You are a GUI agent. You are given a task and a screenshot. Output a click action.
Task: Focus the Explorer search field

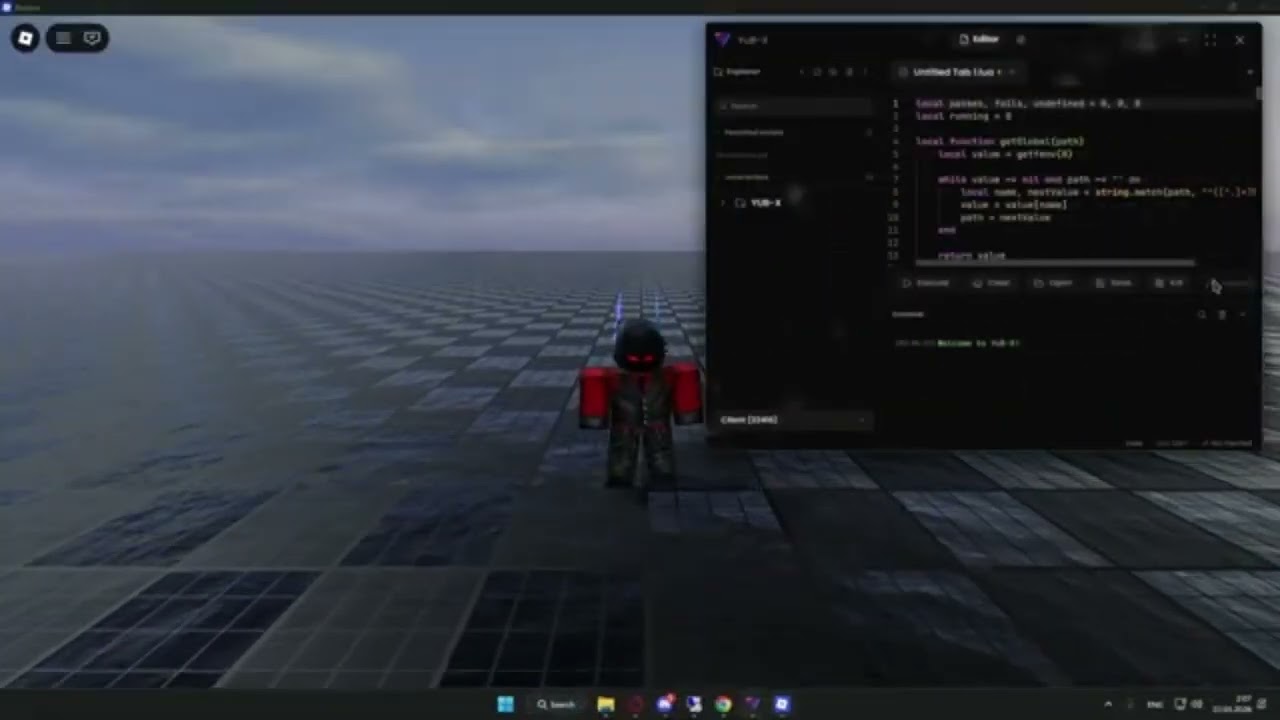coord(795,106)
